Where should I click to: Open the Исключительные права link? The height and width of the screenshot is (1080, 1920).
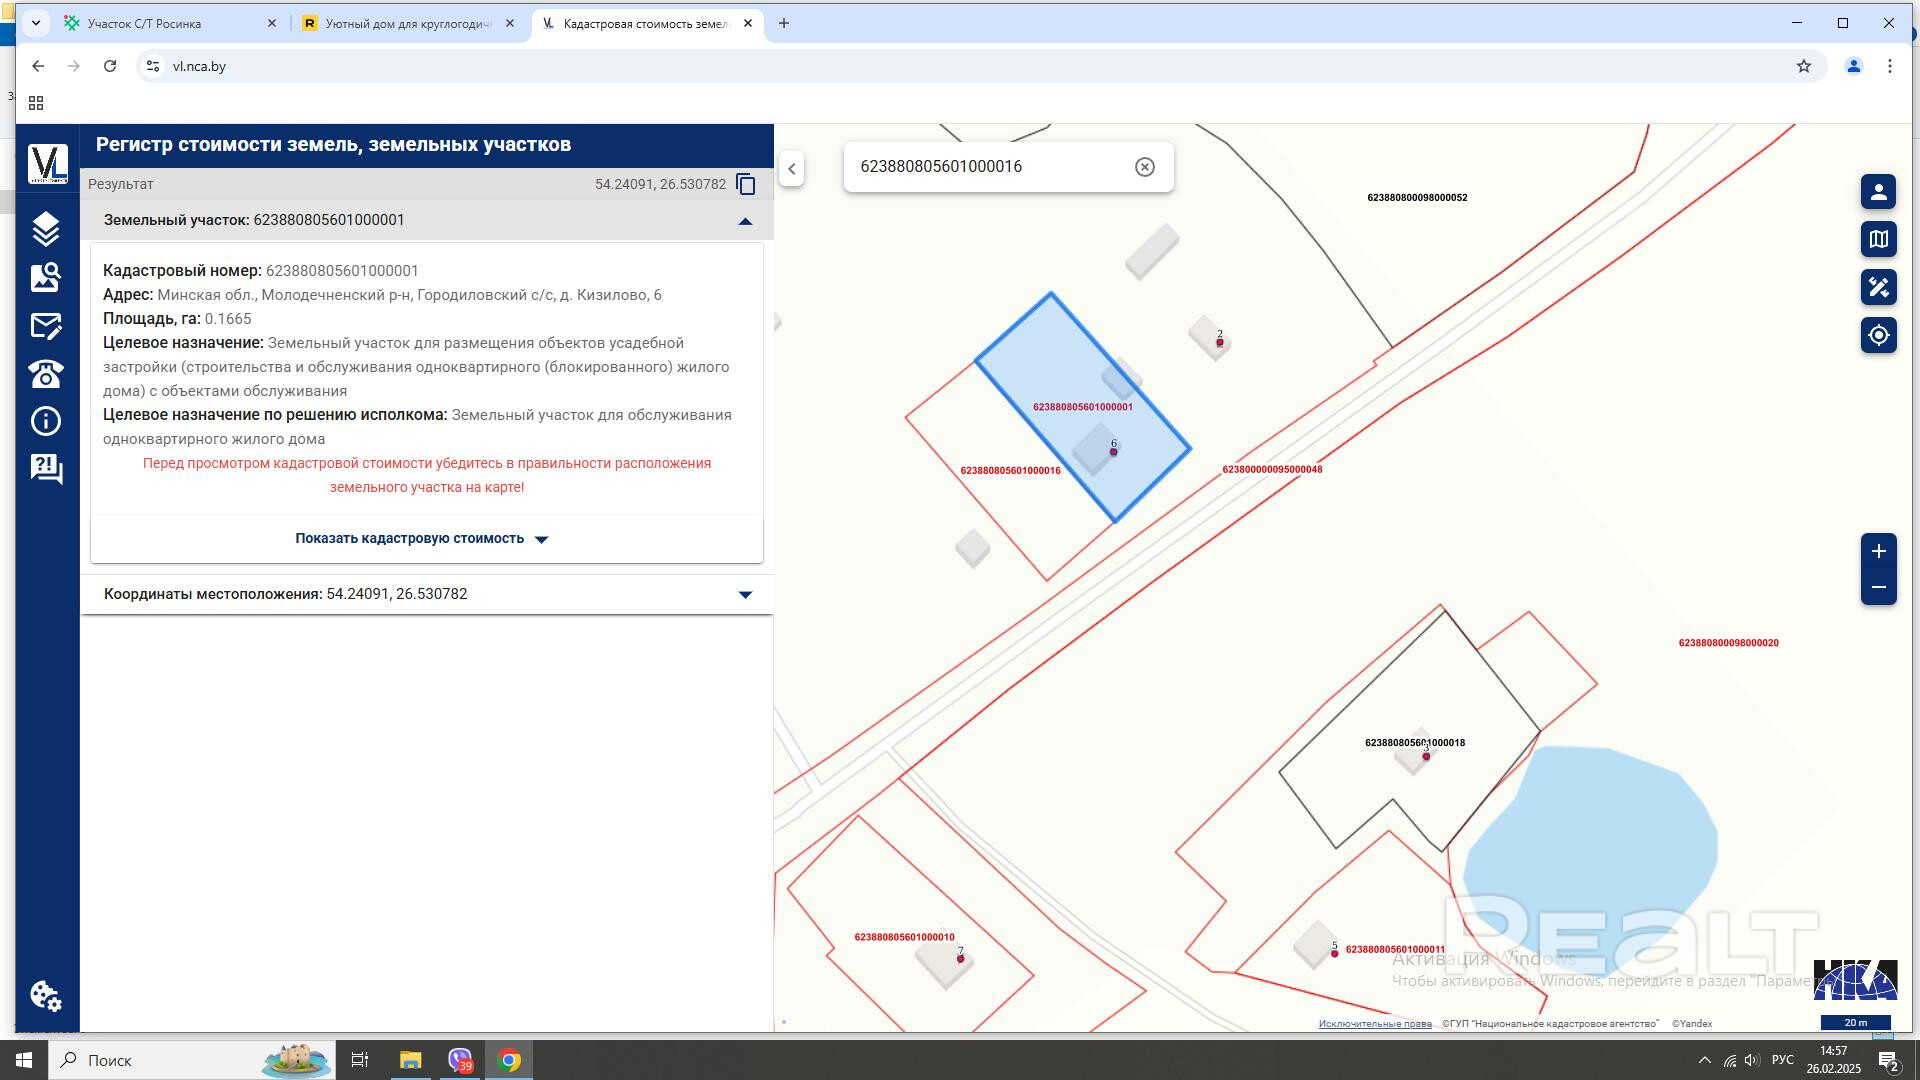point(1374,1024)
